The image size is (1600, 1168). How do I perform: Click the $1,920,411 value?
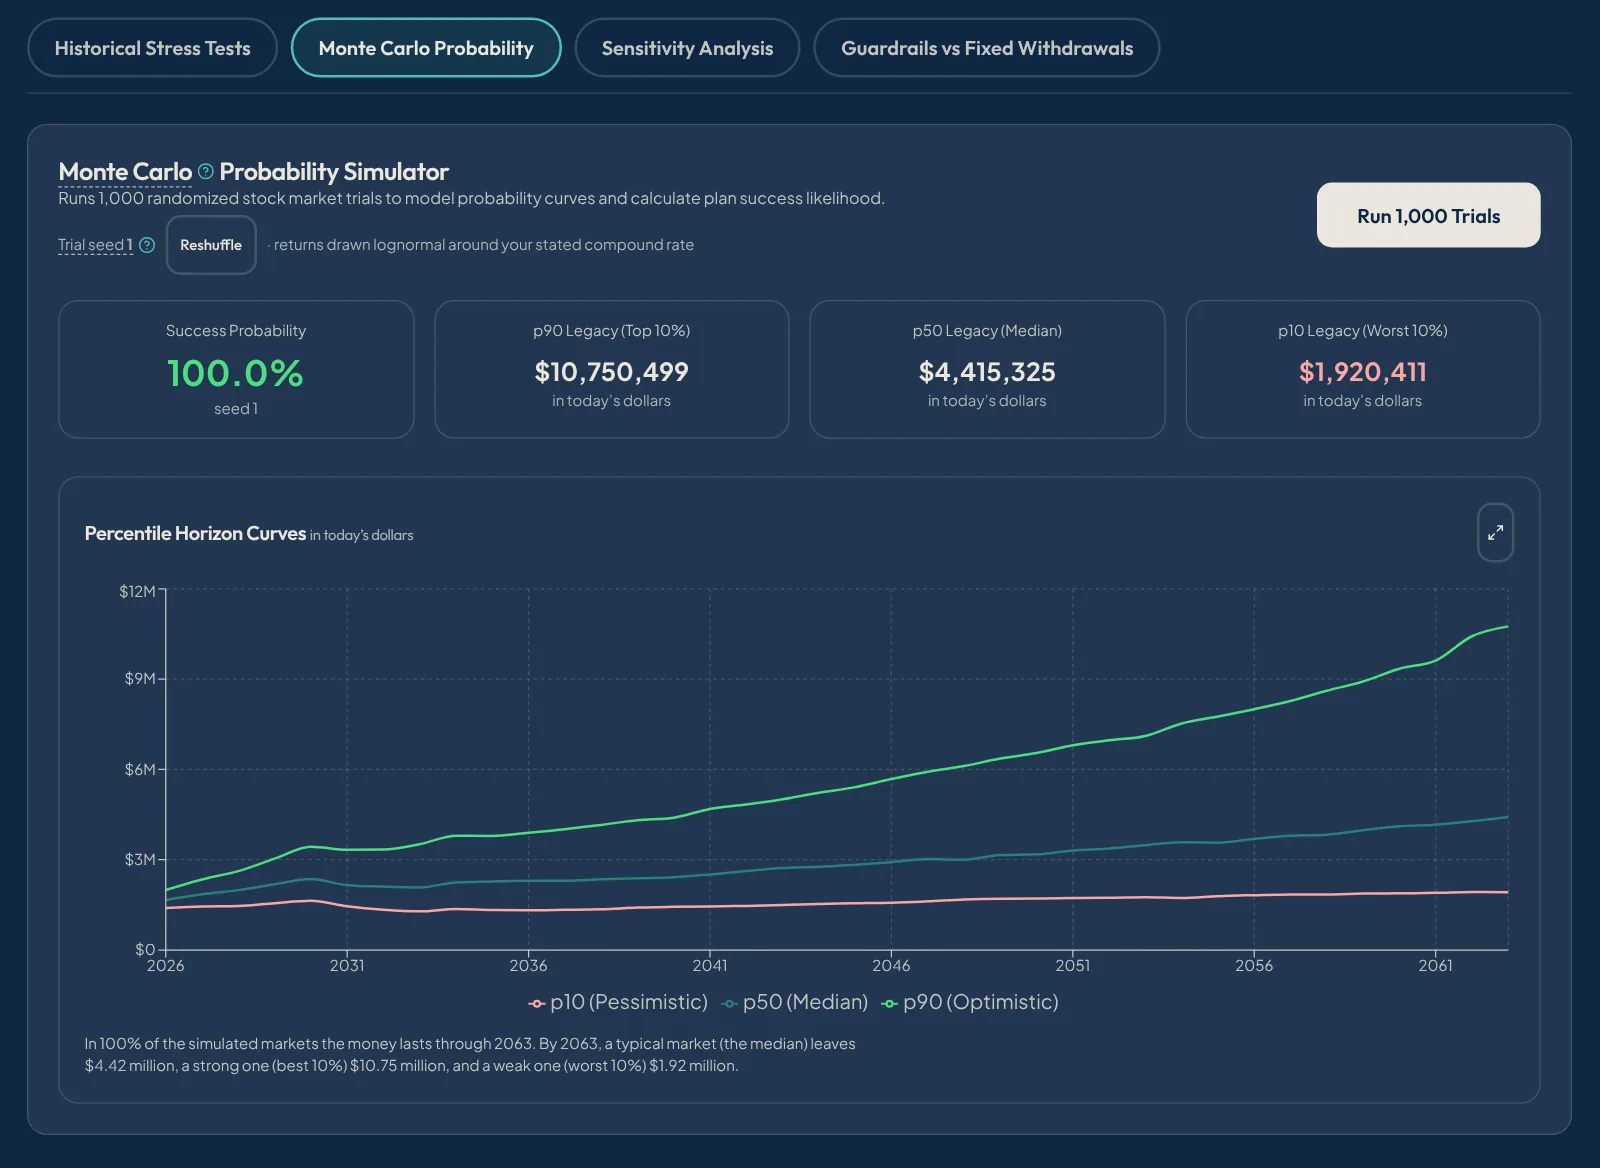(x=1363, y=372)
